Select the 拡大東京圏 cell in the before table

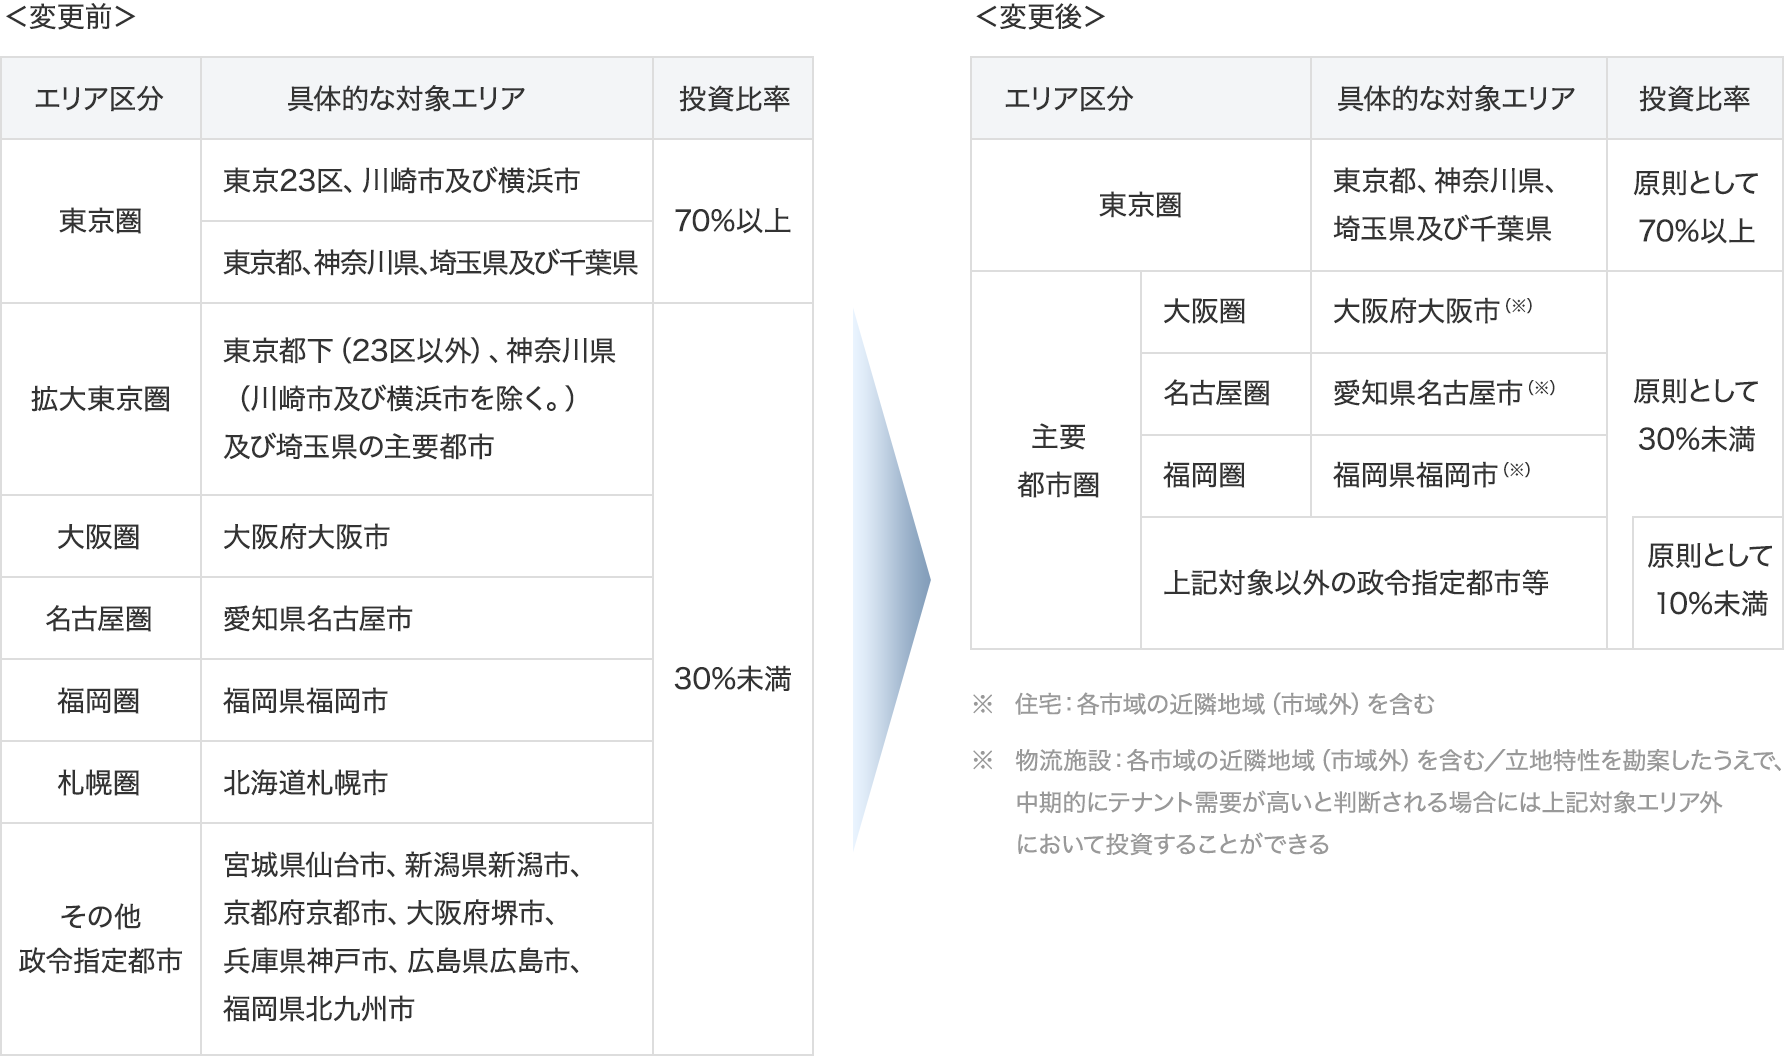point(100,399)
